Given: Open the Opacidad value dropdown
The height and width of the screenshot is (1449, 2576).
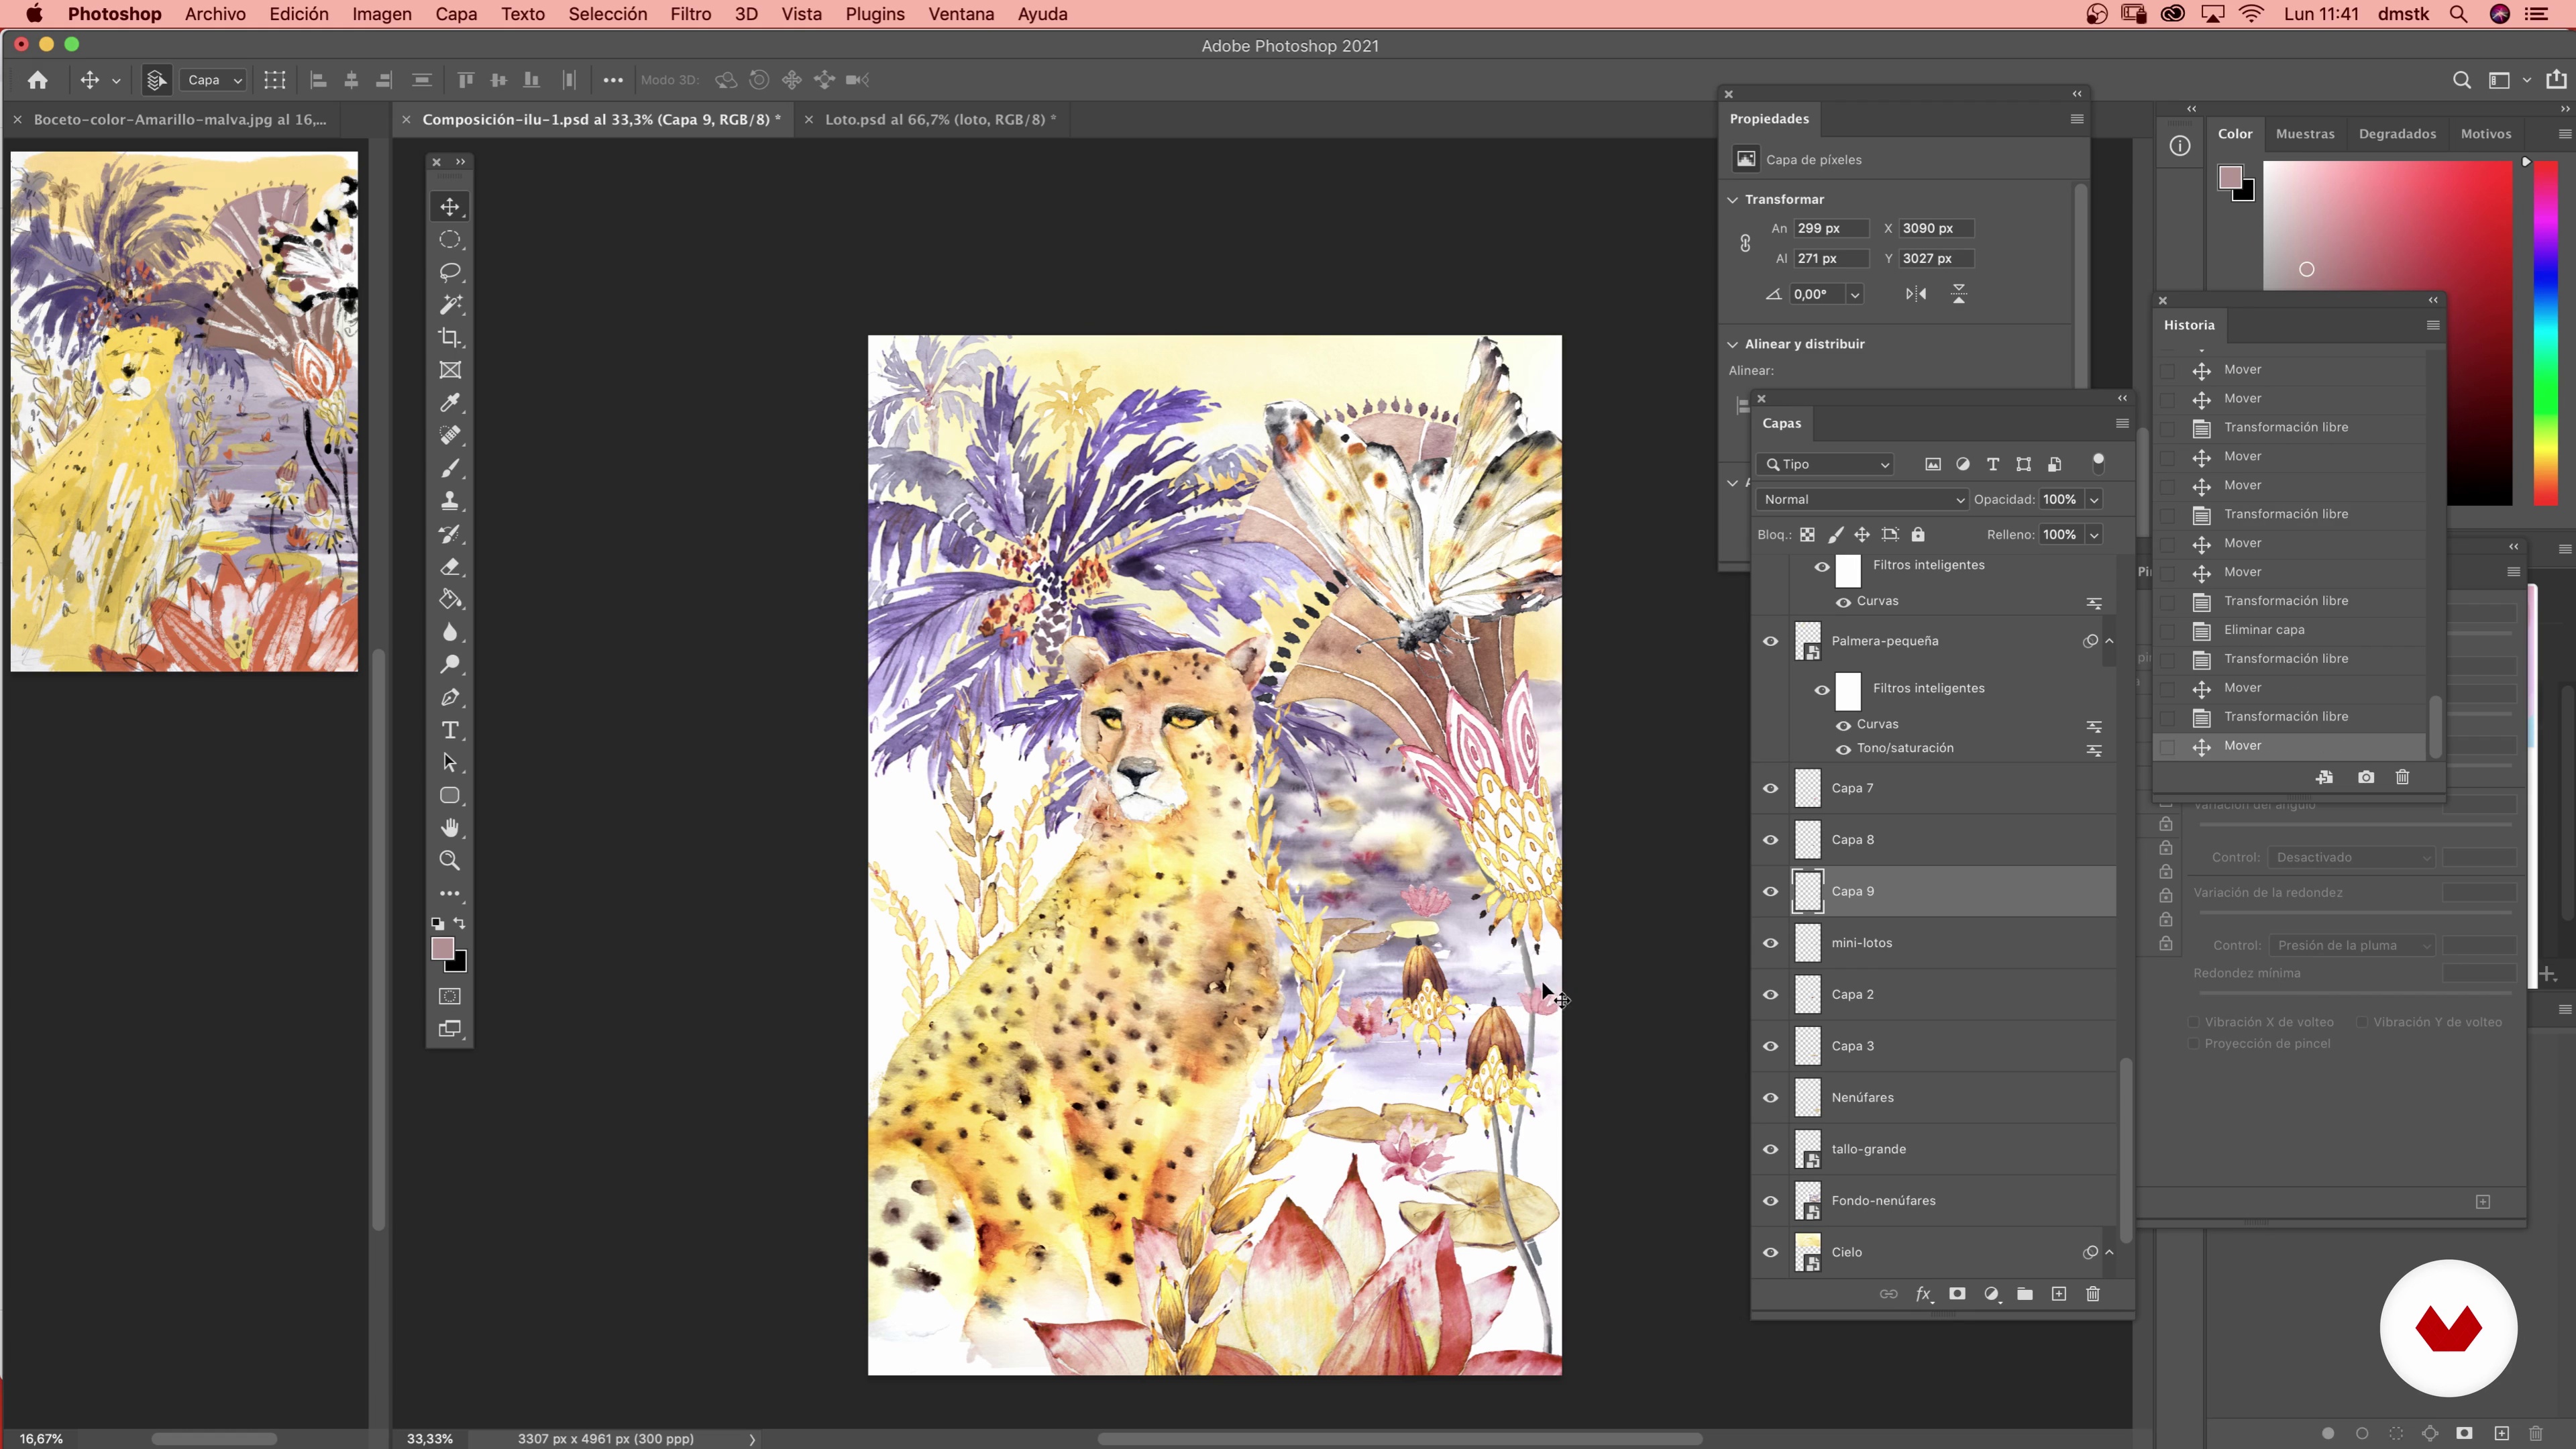Looking at the screenshot, I should coord(2094,499).
